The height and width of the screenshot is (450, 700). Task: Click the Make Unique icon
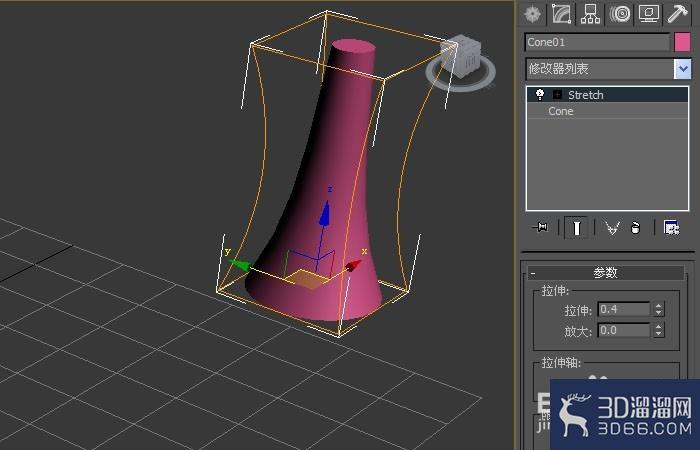(612, 228)
